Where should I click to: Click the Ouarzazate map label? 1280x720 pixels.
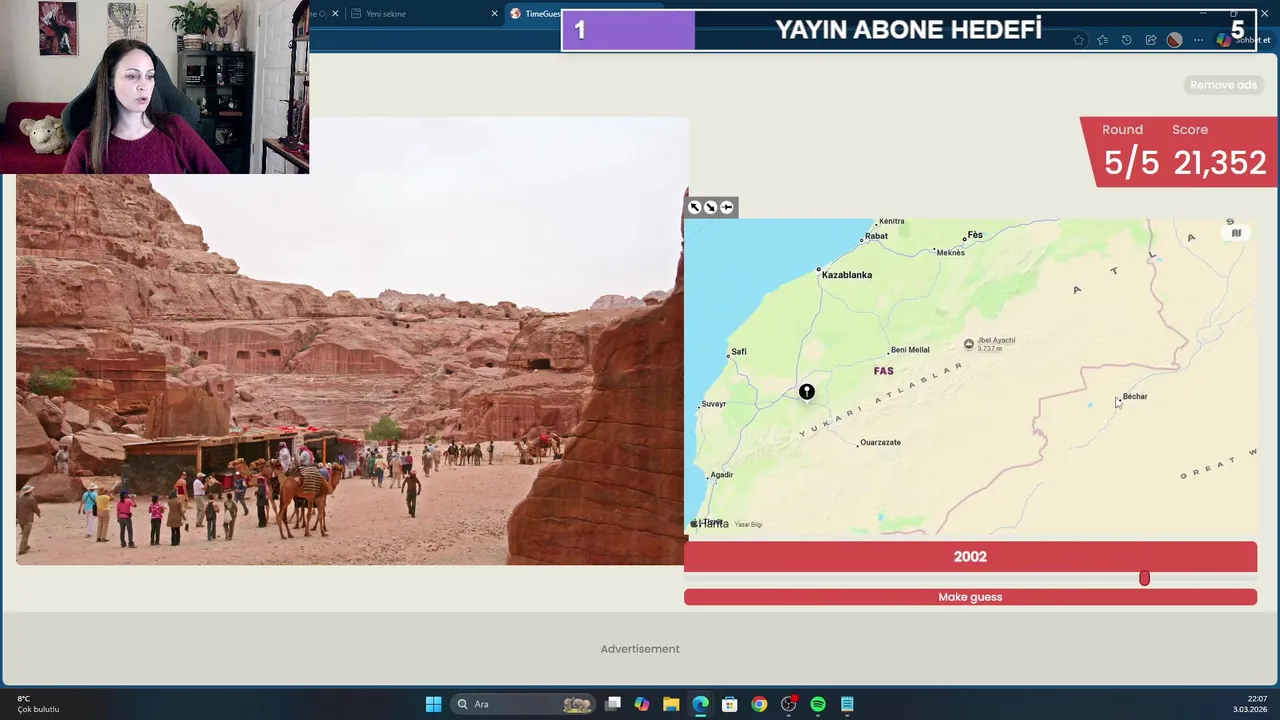[880, 442]
